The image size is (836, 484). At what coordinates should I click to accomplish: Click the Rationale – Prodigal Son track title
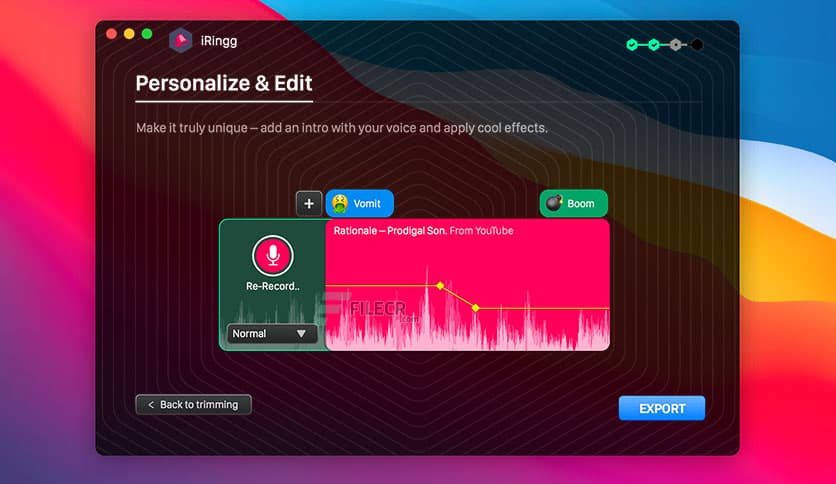390,231
